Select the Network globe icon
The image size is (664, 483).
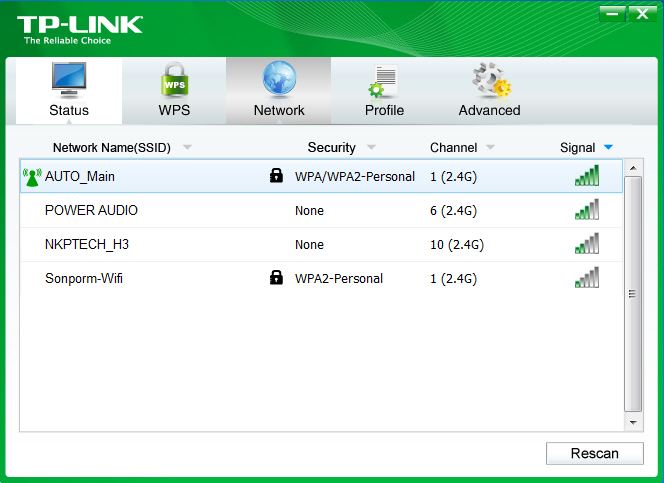point(279,79)
